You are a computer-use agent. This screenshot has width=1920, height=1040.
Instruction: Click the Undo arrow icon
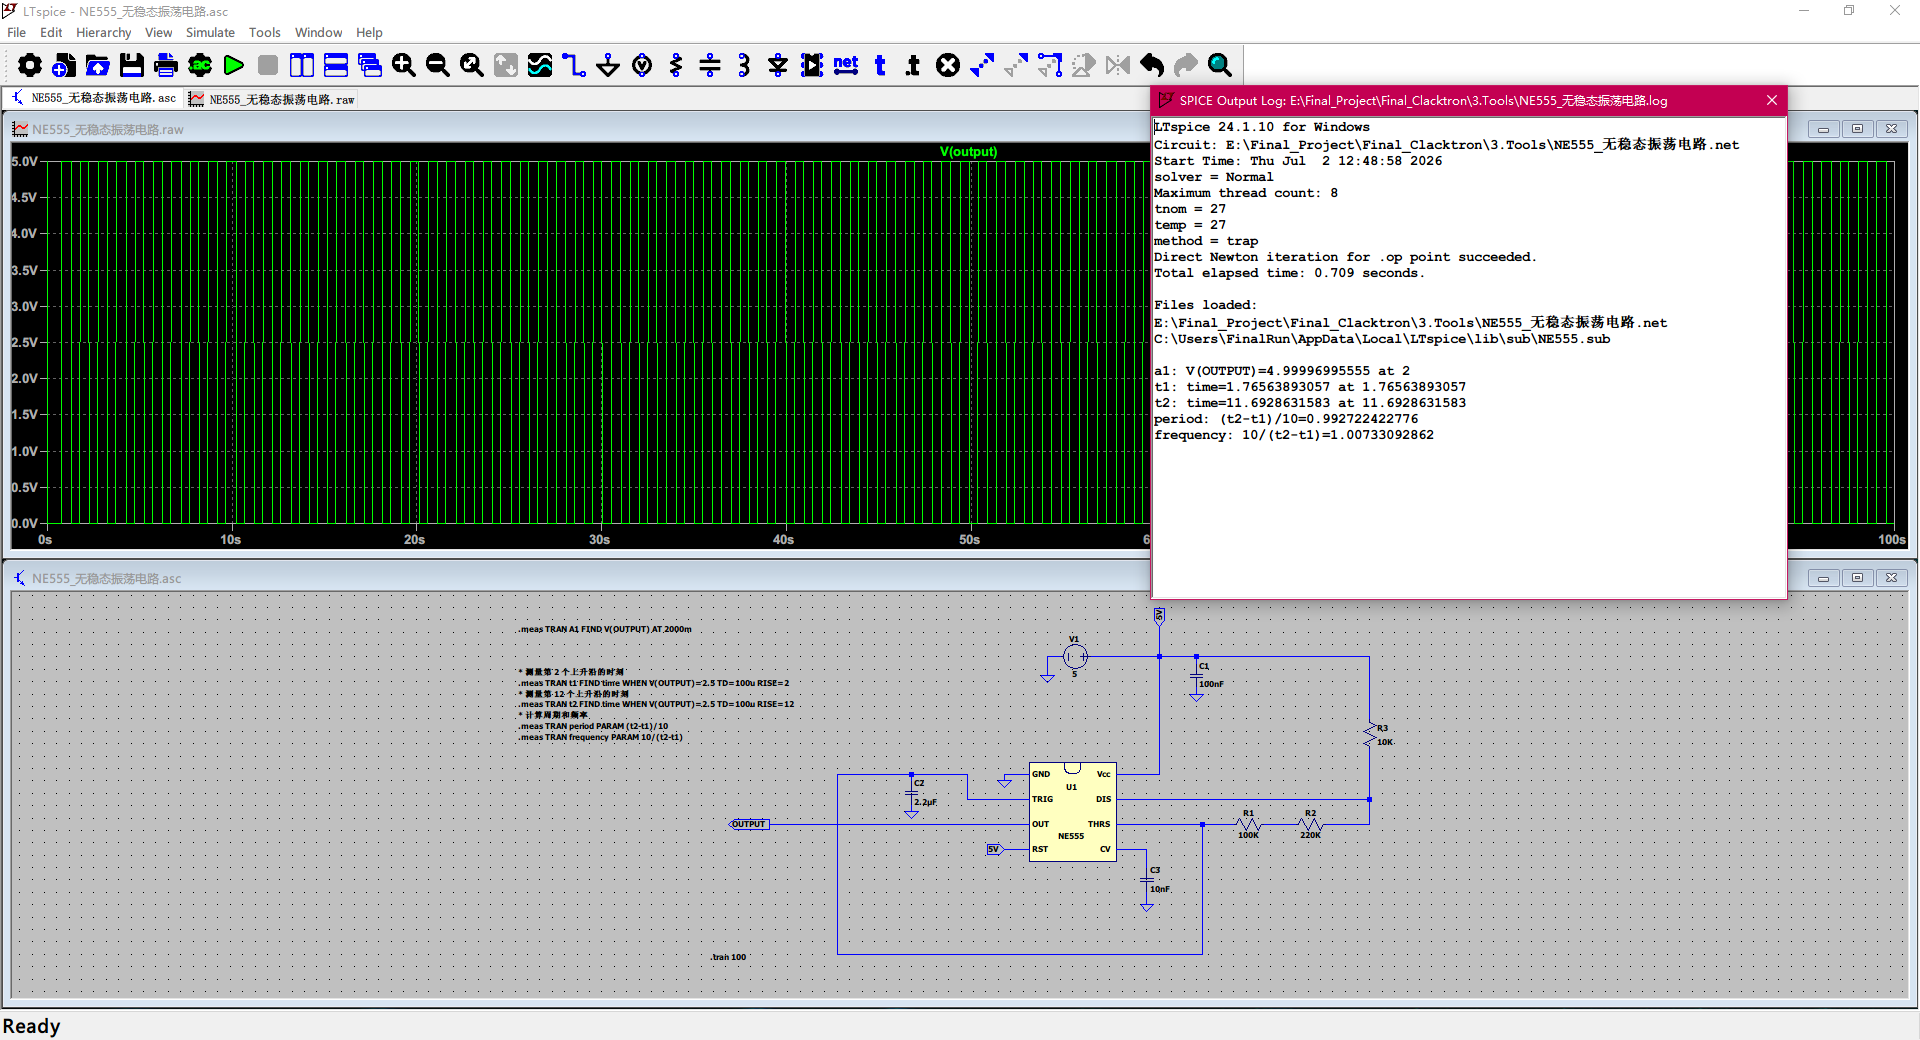click(x=1152, y=66)
